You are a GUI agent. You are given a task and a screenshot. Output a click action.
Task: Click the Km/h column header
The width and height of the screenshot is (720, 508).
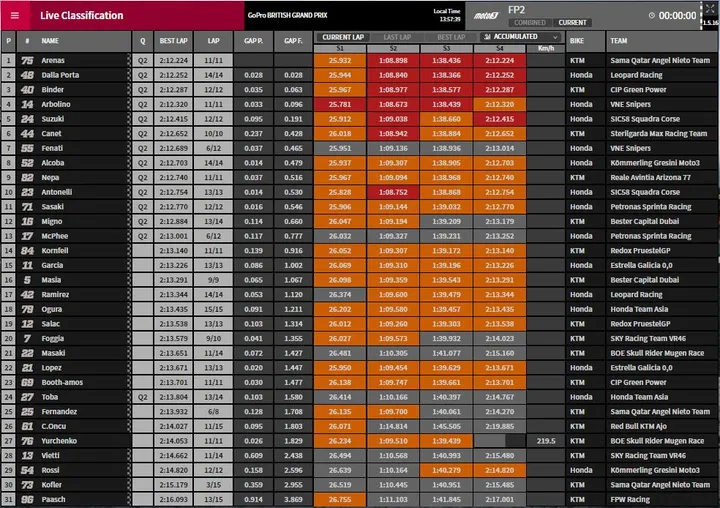click(x=546, y=48)
